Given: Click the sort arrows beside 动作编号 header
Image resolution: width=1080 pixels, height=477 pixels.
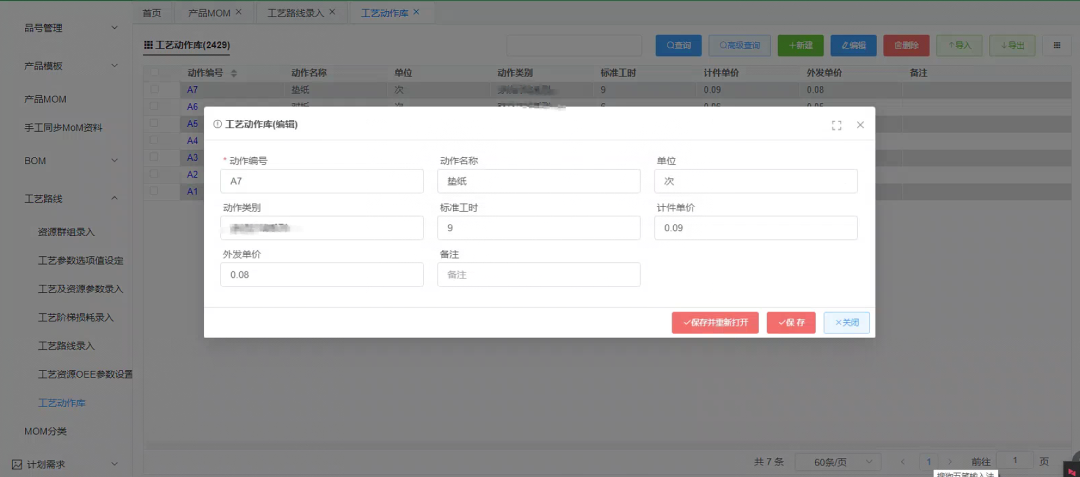Looking at the screenshot, I should (233, 73).
